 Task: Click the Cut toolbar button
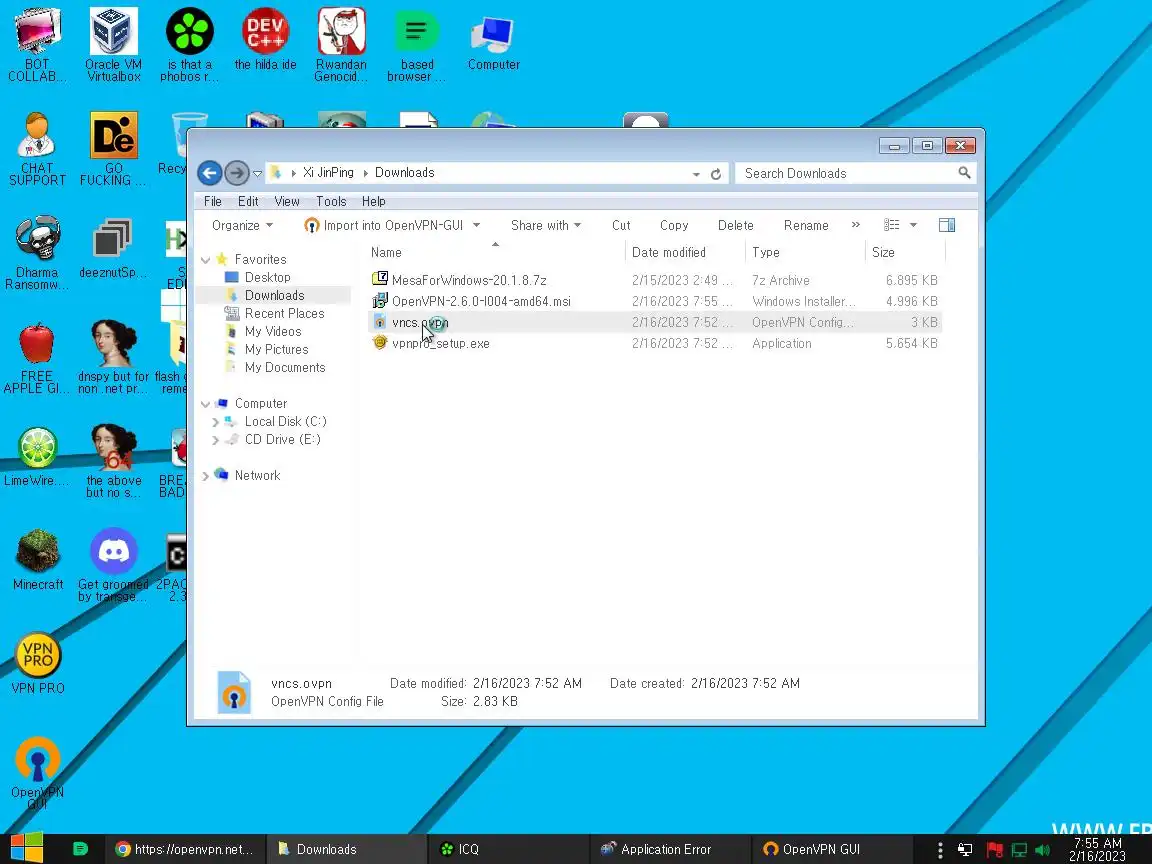click(621, 226)
